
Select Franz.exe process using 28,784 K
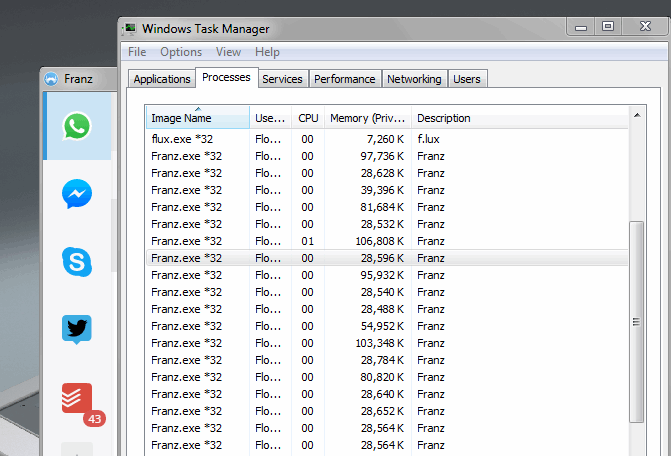coord(387,360)
